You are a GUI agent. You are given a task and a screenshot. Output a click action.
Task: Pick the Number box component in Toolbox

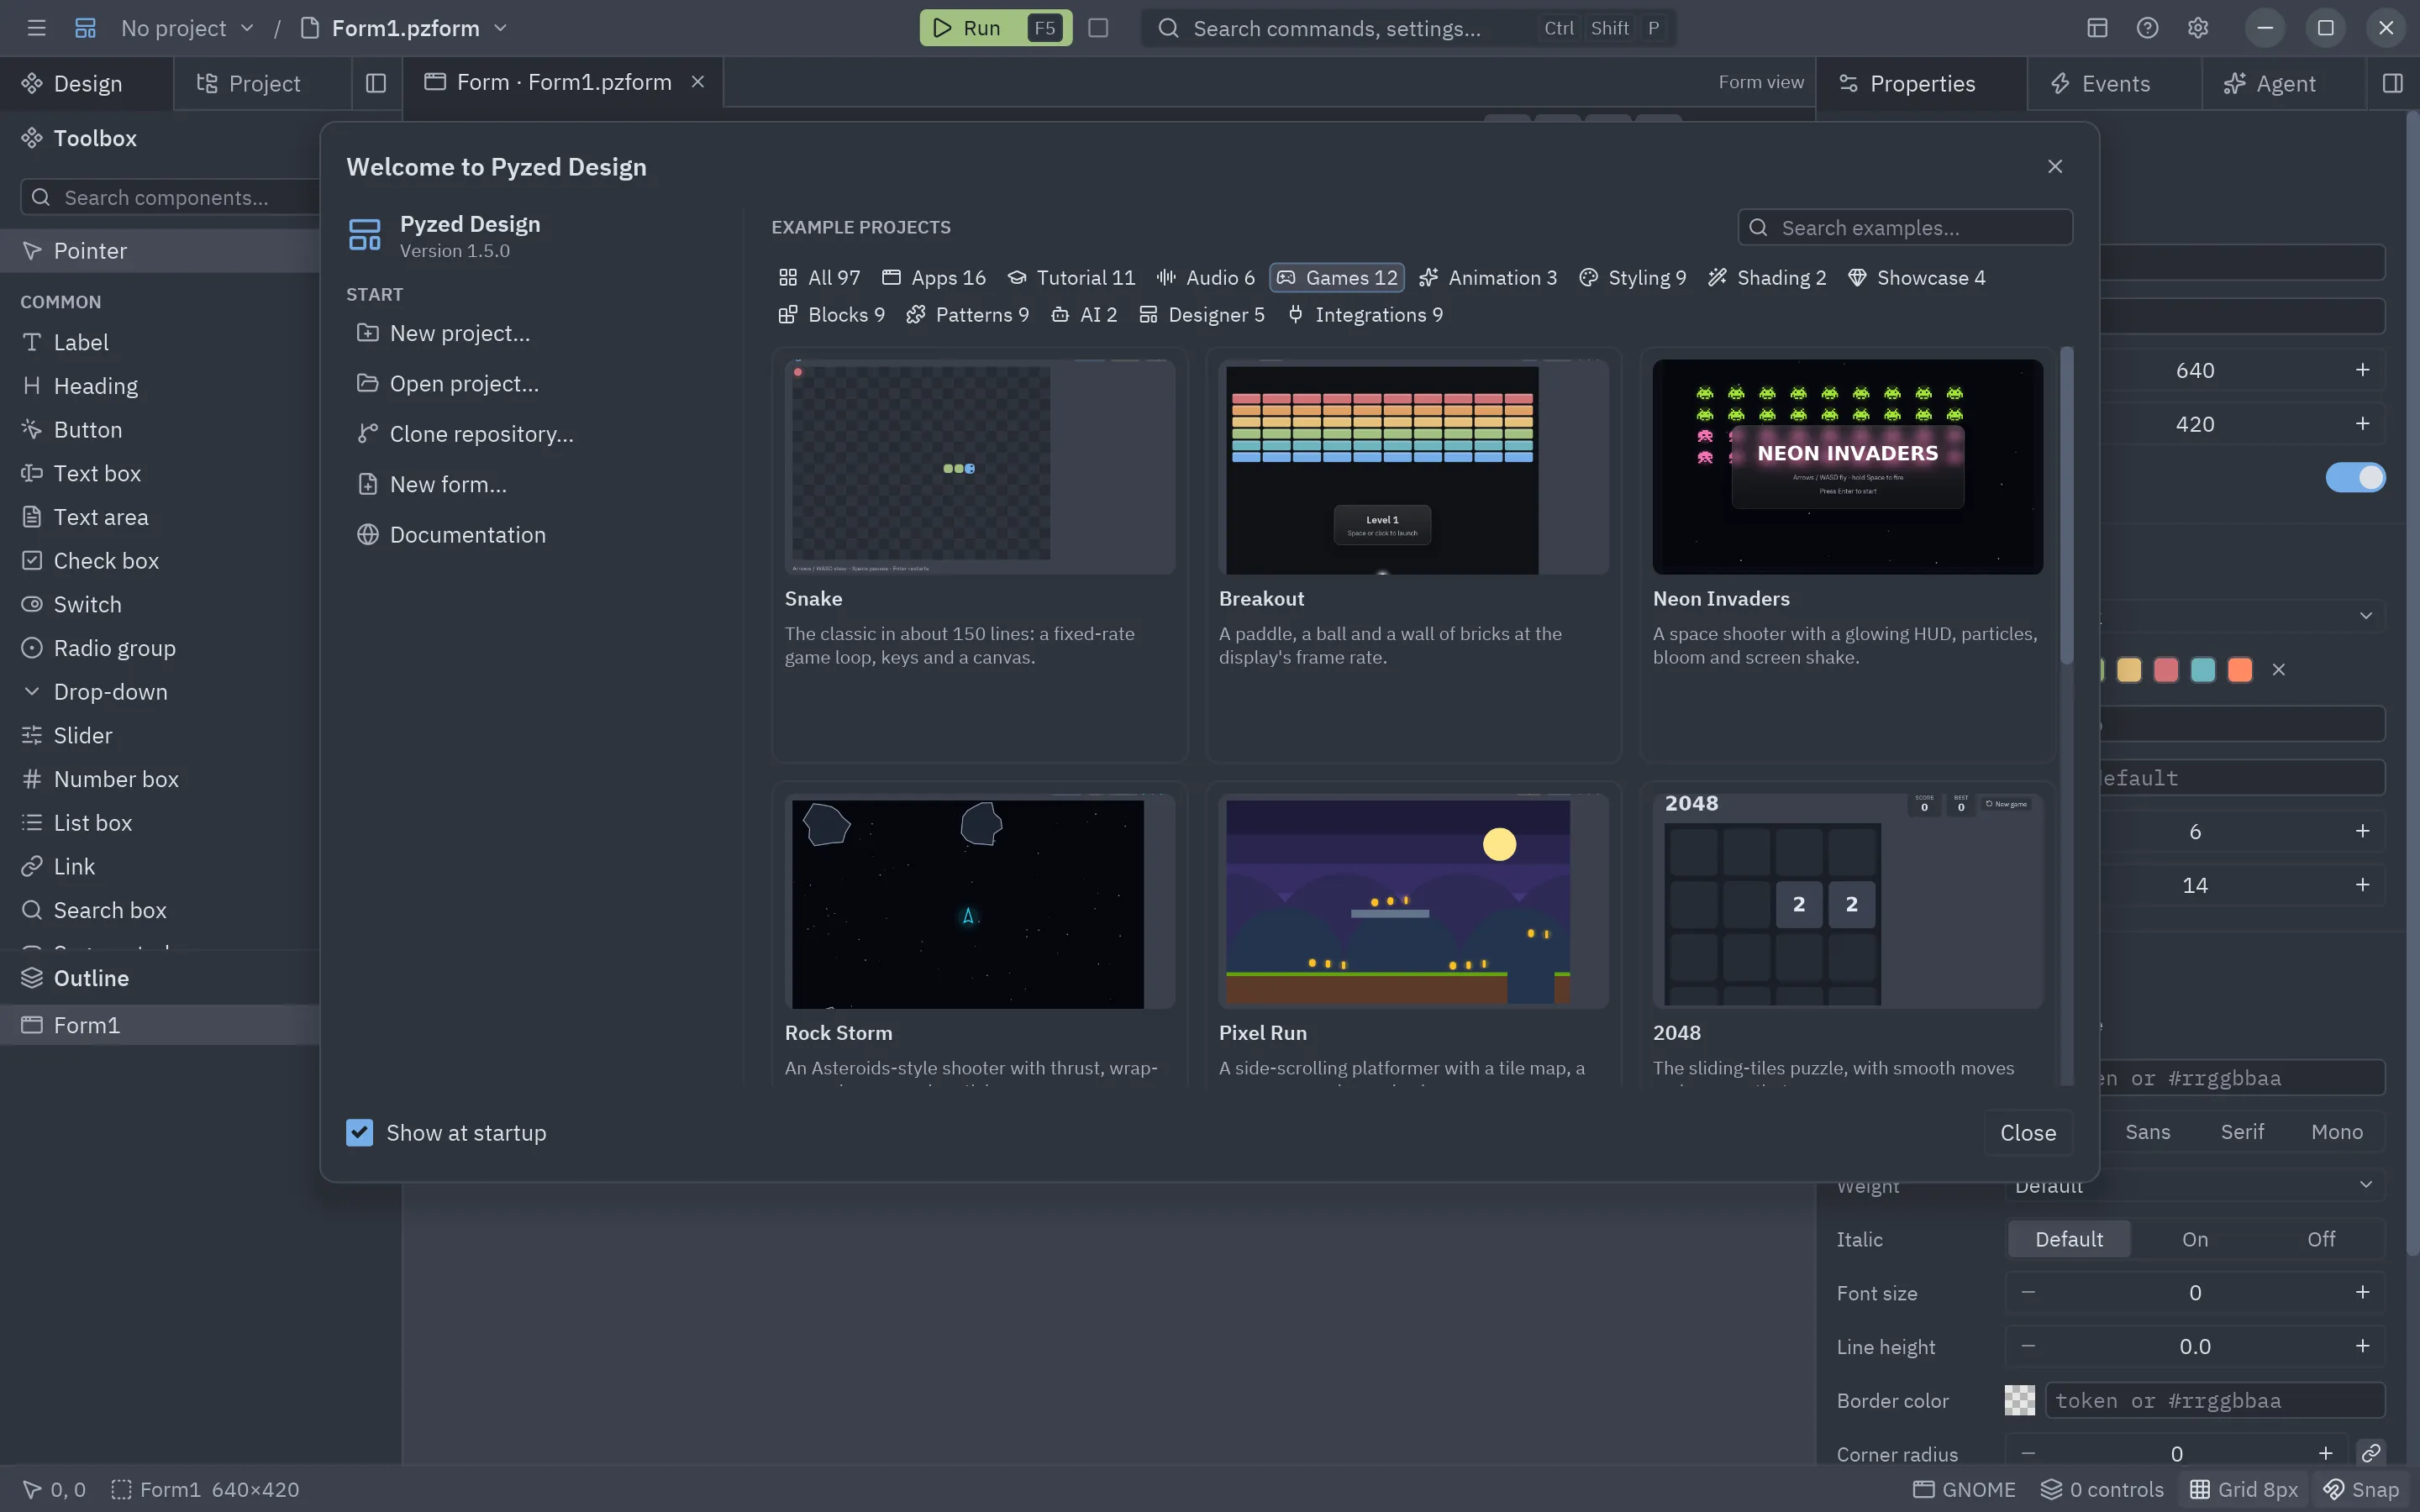tap(160, 779)
